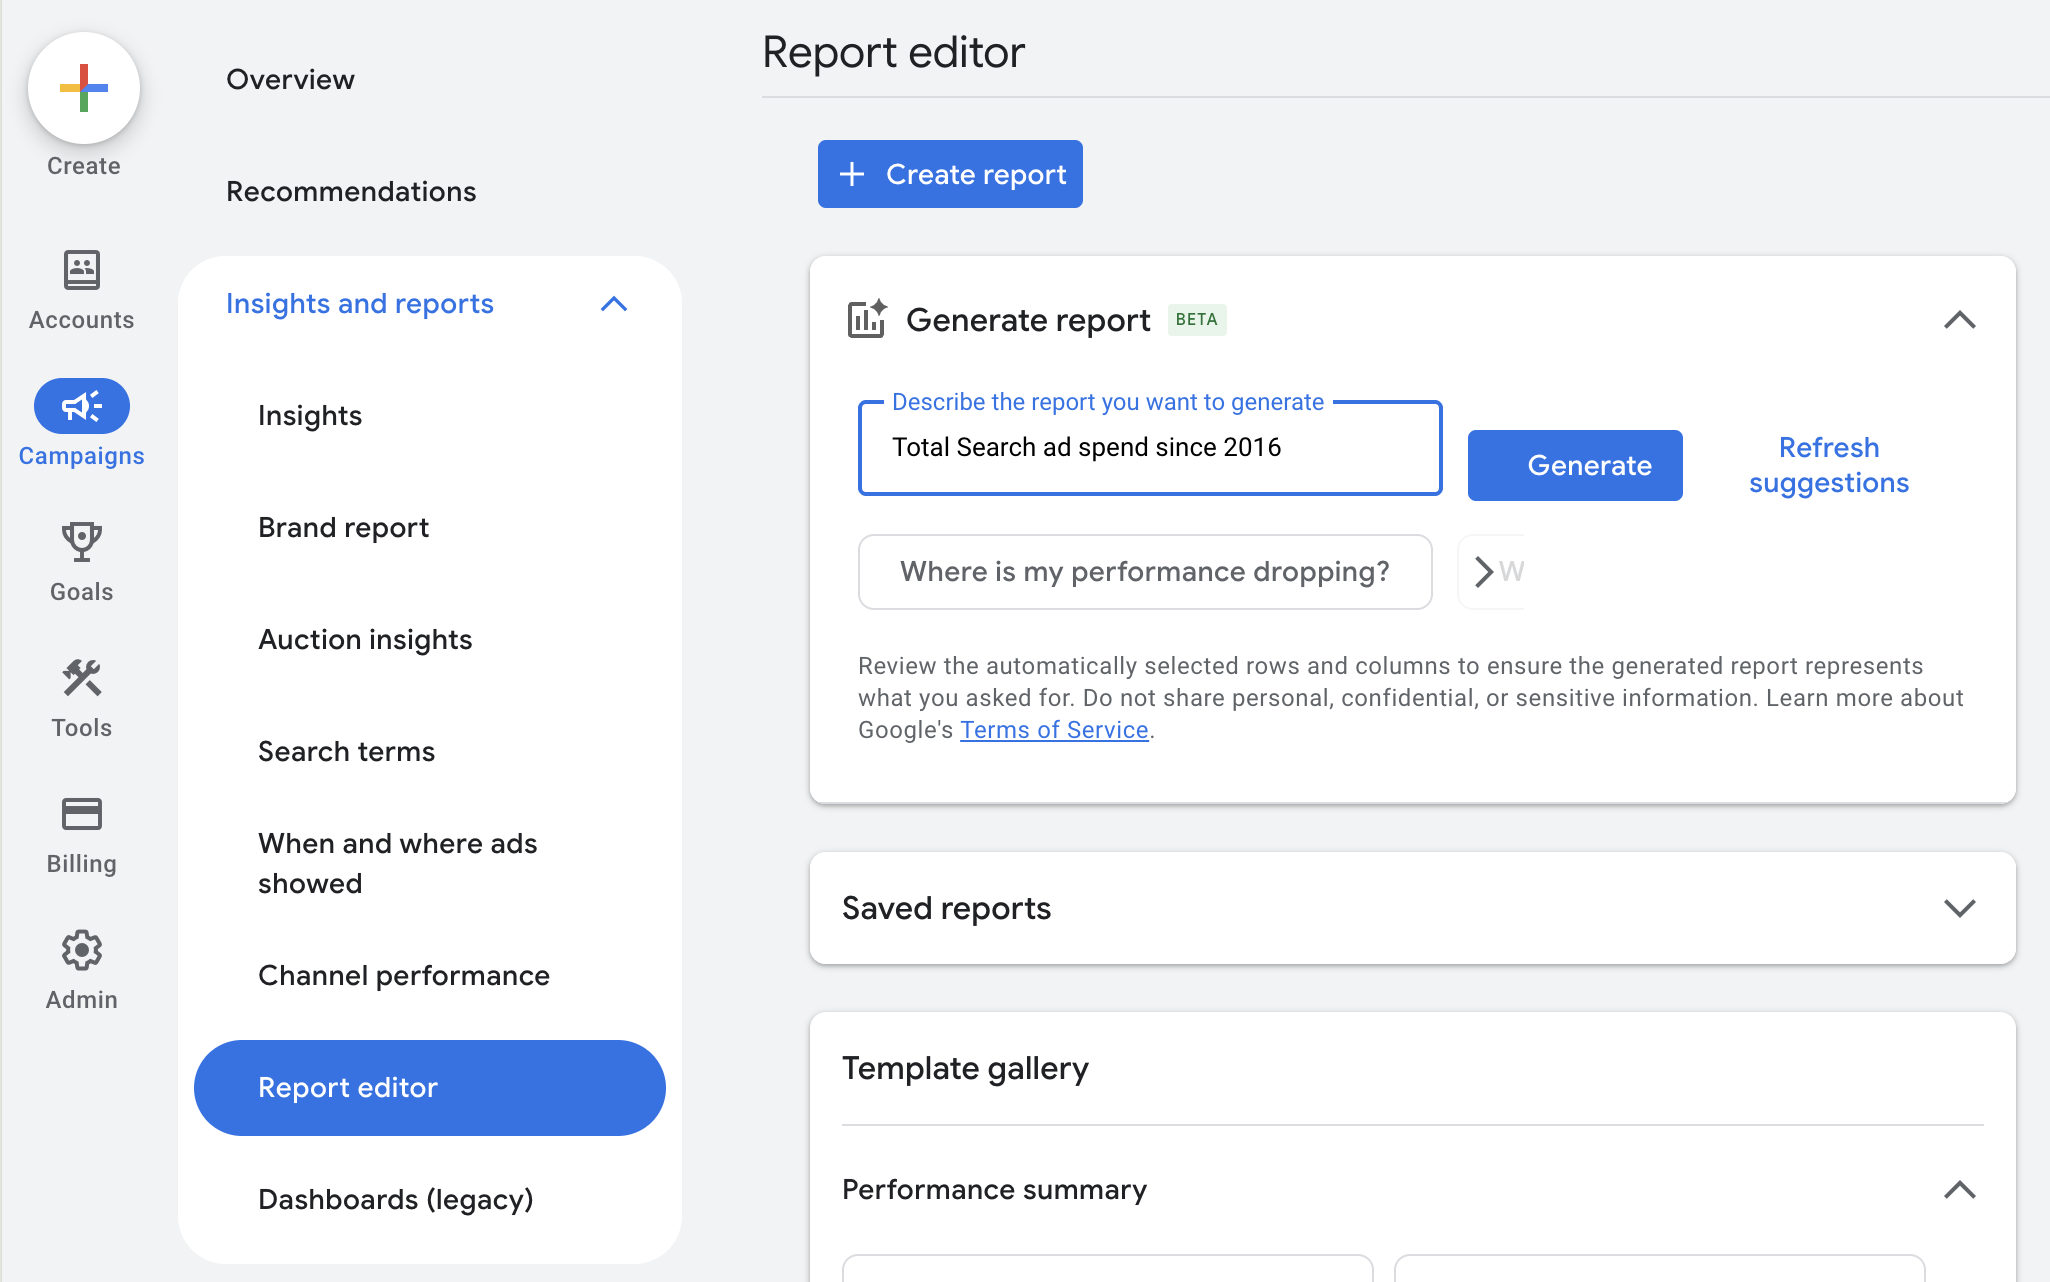The image size is (2050, 1282).
Task: Open When and where ads showed
Action: click(398, 864)
